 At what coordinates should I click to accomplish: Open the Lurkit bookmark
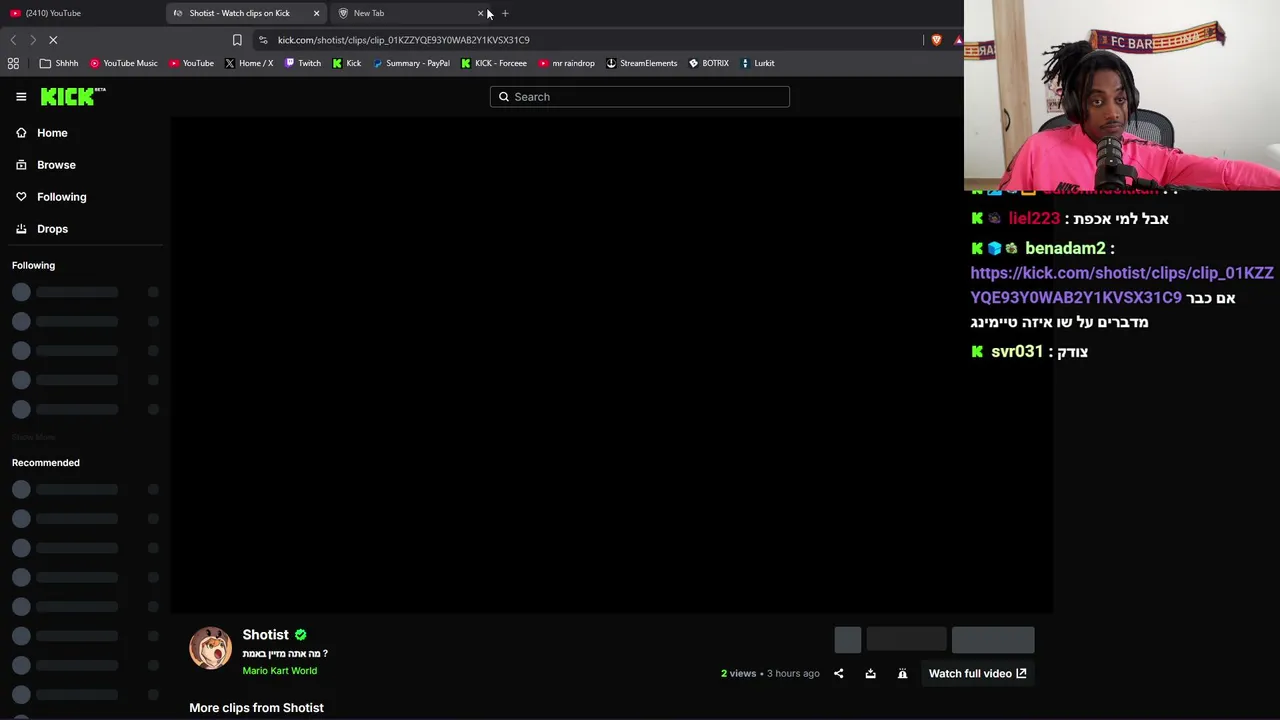[x=758, y=63]
